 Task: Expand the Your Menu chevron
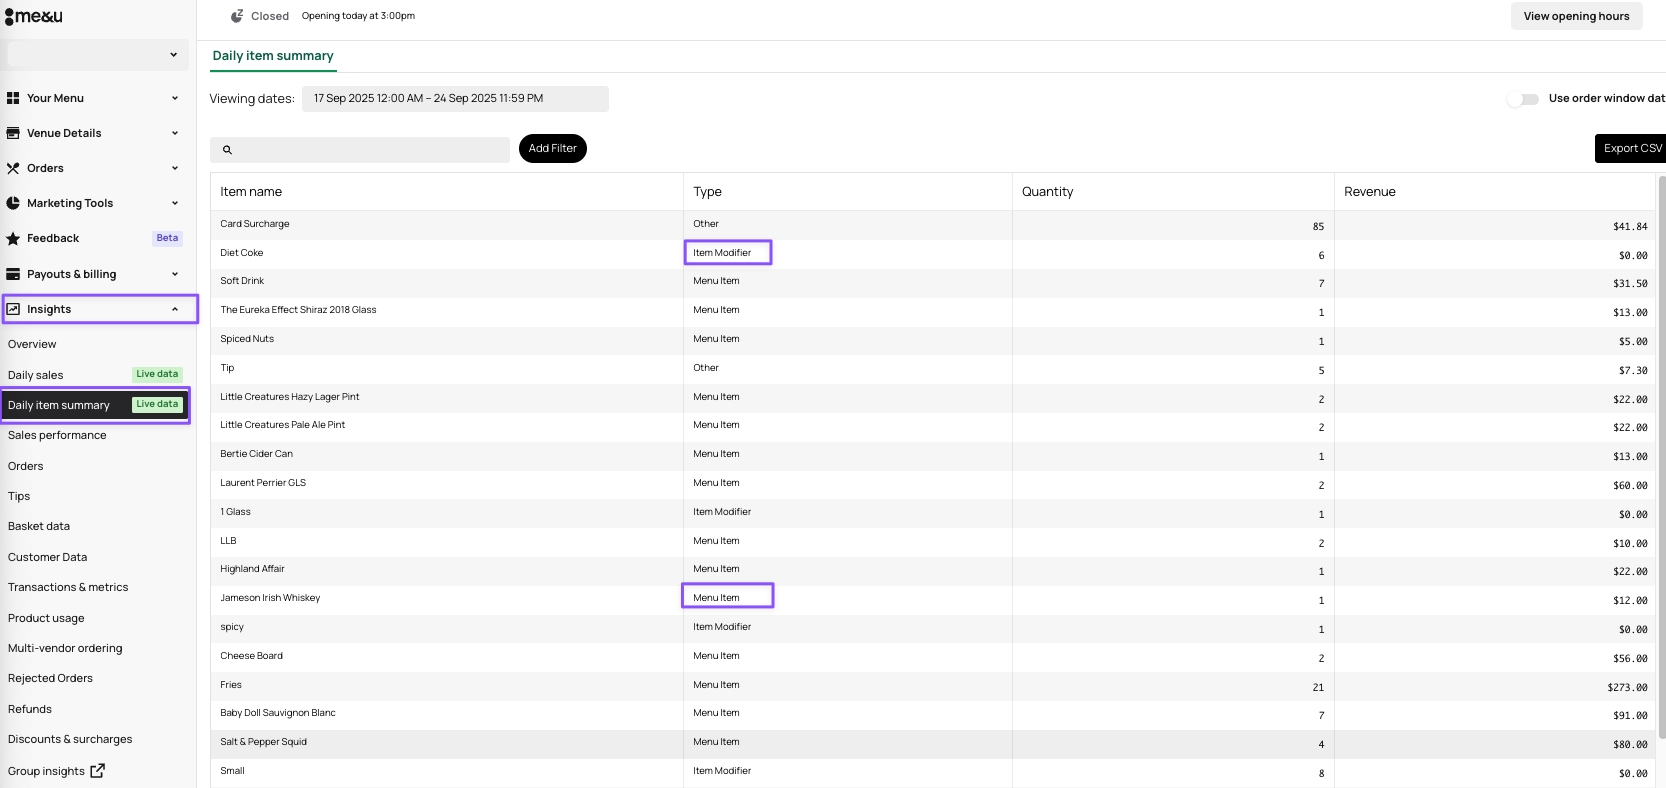(175, 98)
